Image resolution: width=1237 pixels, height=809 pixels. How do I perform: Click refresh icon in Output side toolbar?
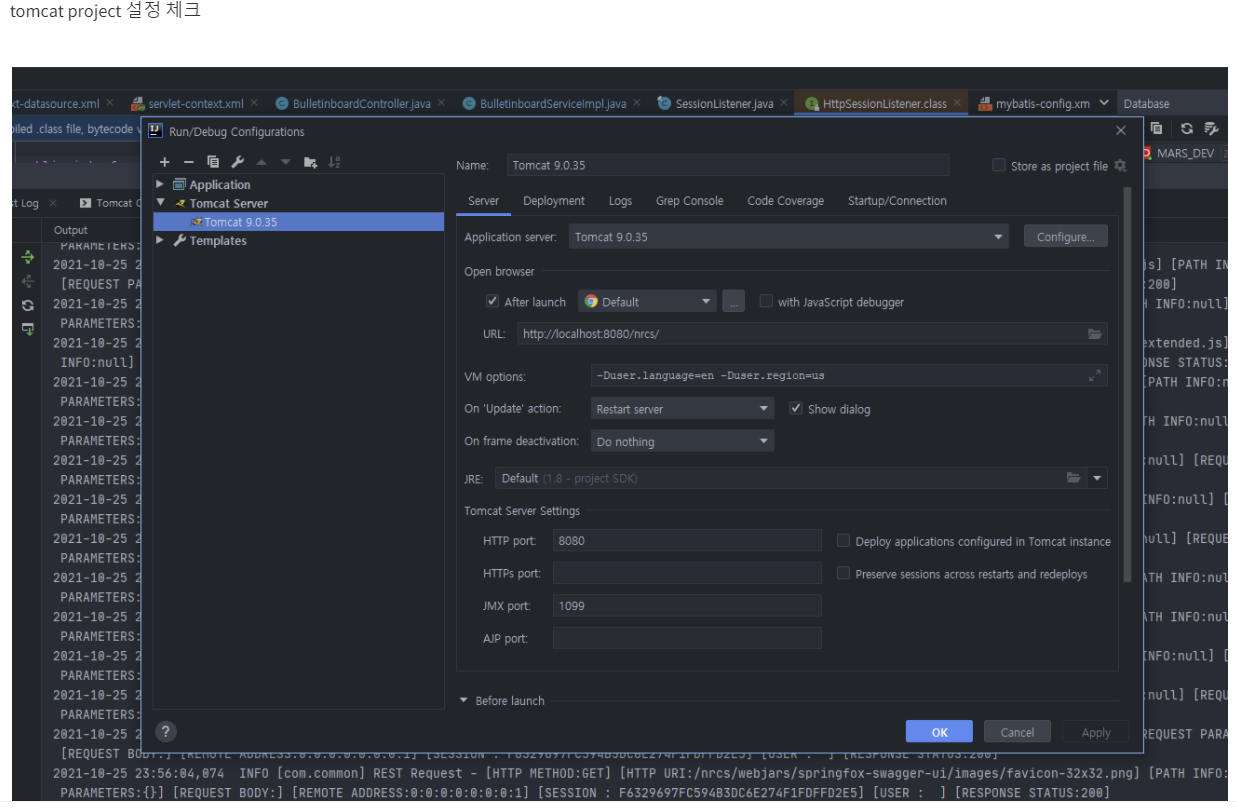(28, 305)
